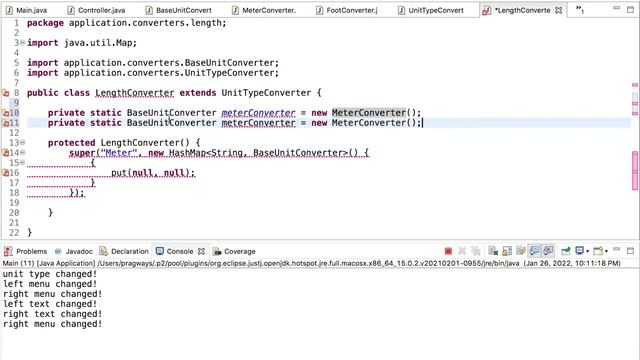Click meterConverter variable name on line 11
The image size is (640, 360).
coord(258,123)
